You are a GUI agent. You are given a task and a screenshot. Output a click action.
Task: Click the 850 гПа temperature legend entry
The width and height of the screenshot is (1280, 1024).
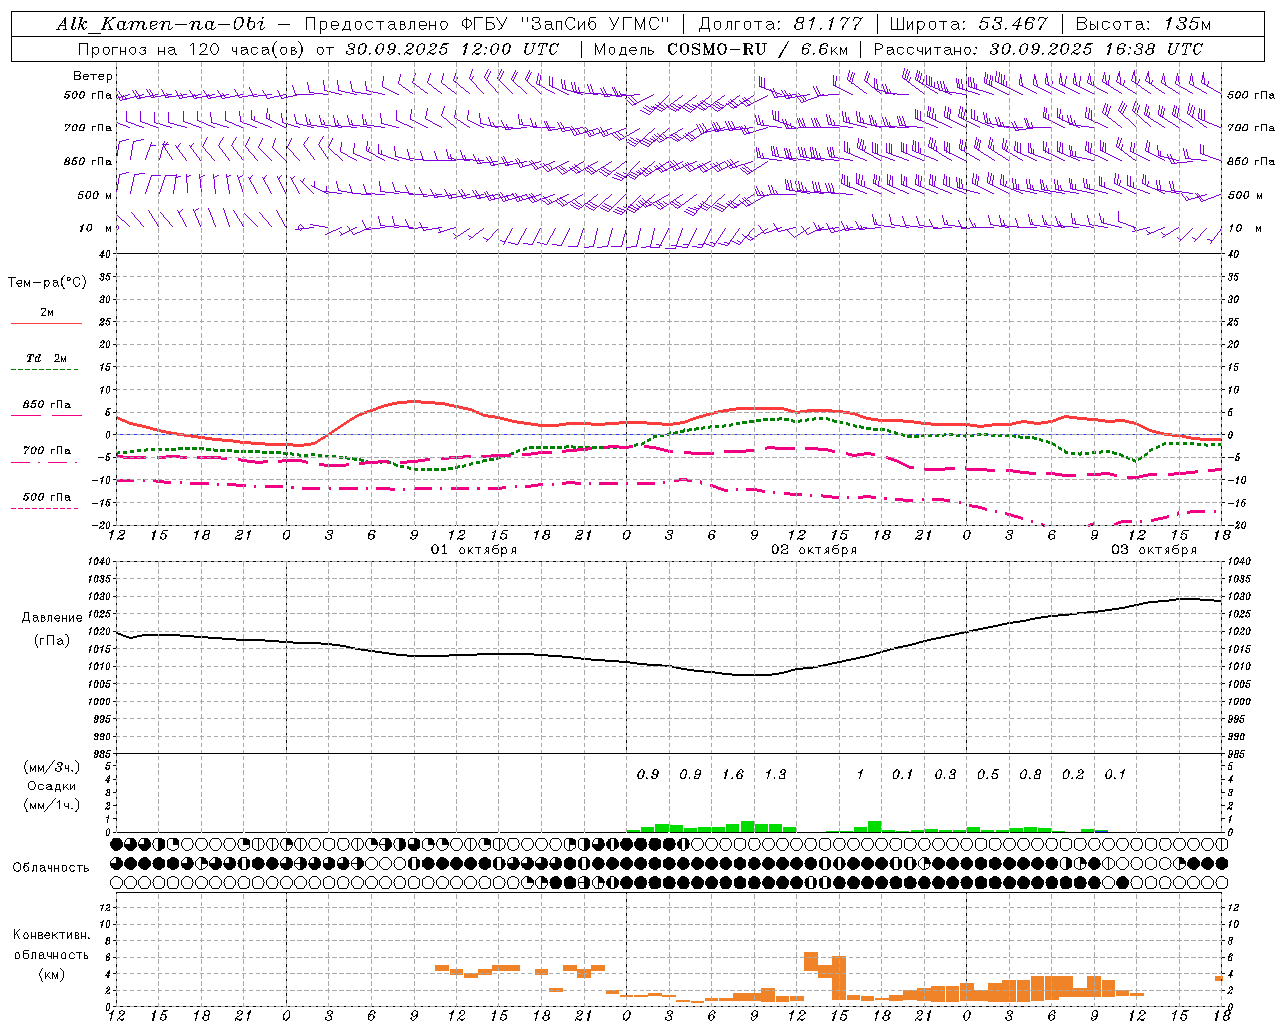click(47, 405)
